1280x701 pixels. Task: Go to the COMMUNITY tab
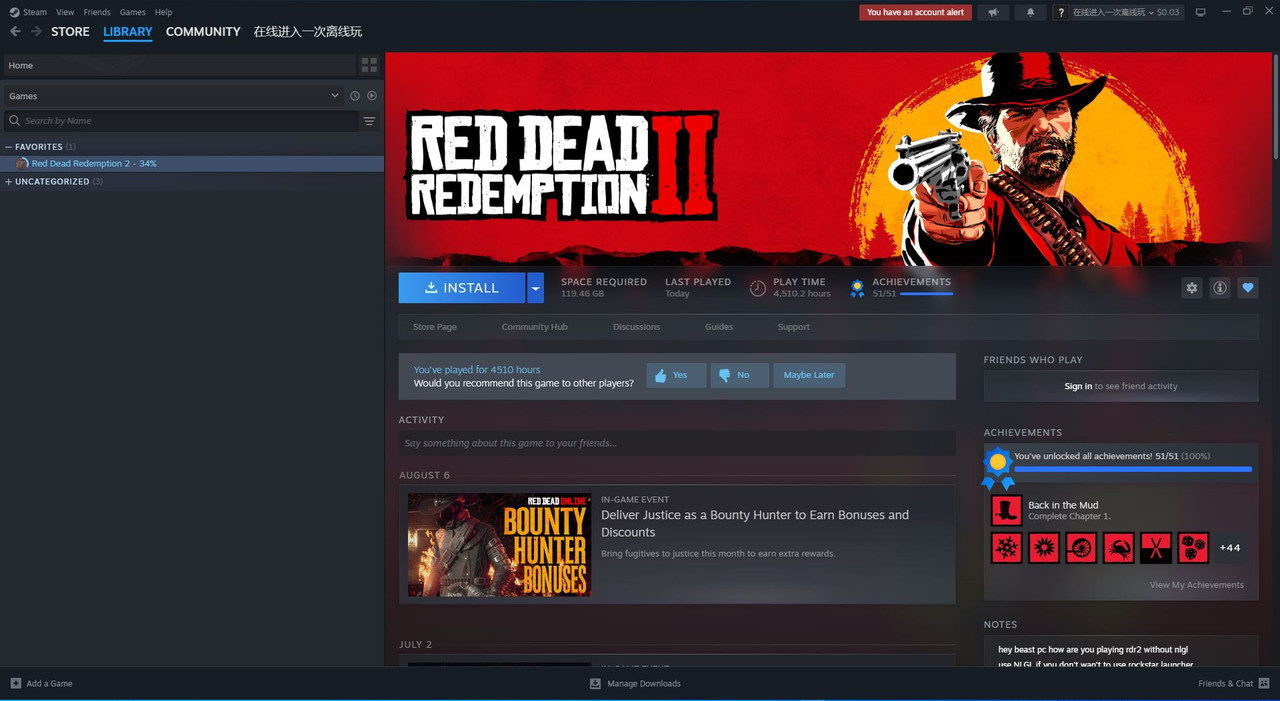203,32
